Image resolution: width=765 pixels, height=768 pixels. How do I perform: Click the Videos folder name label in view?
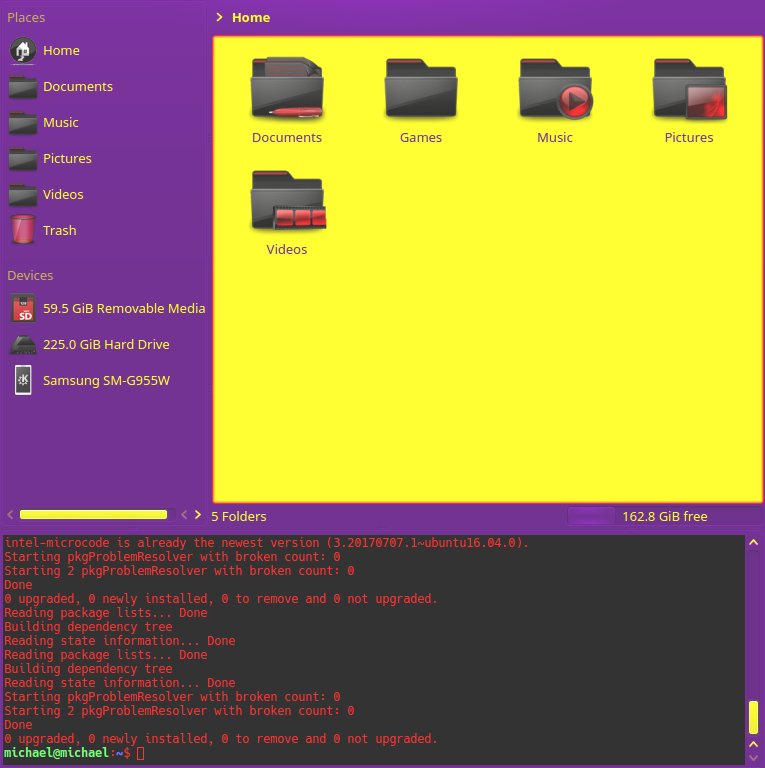(287, 249)
